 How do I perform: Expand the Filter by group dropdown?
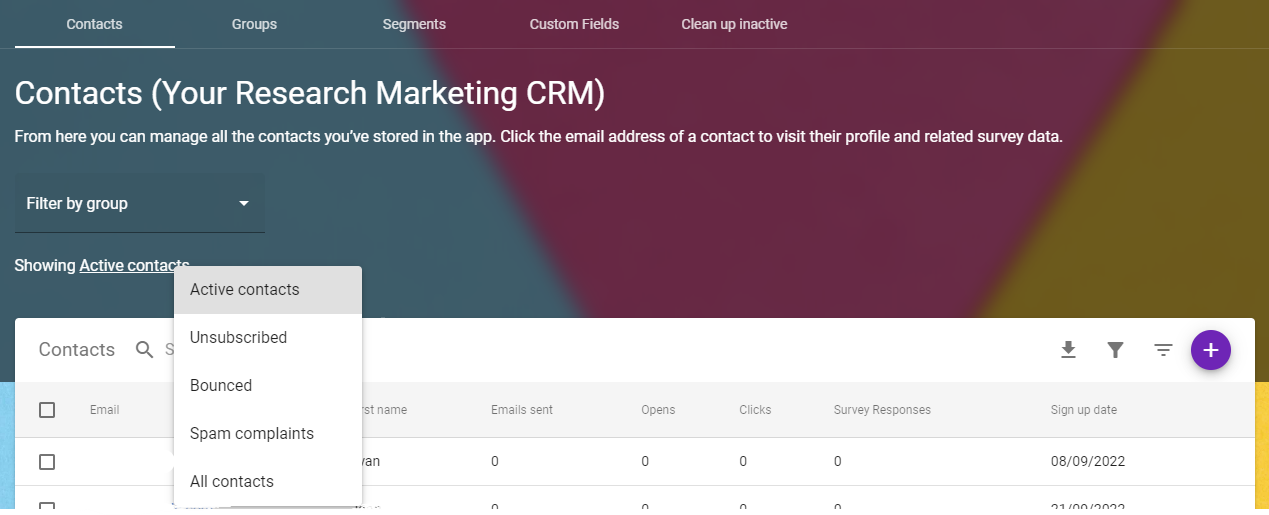point(140,204)
